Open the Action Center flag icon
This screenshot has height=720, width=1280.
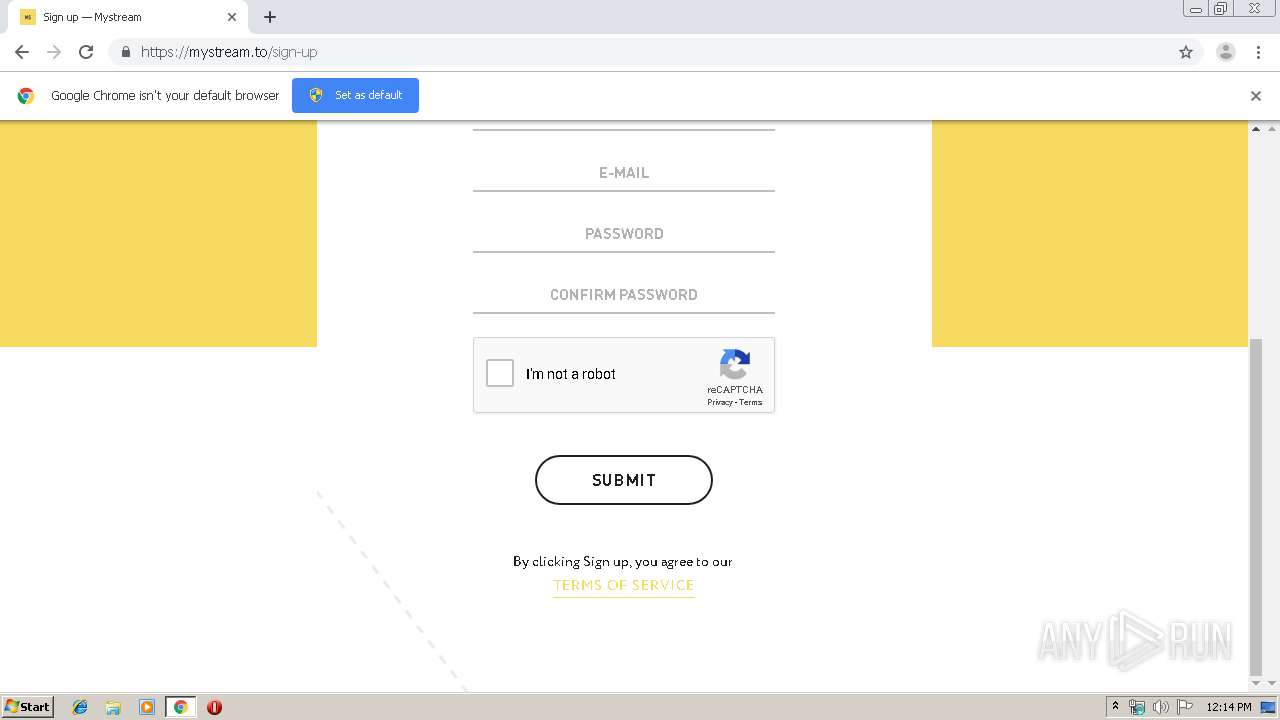(1185, 707)
